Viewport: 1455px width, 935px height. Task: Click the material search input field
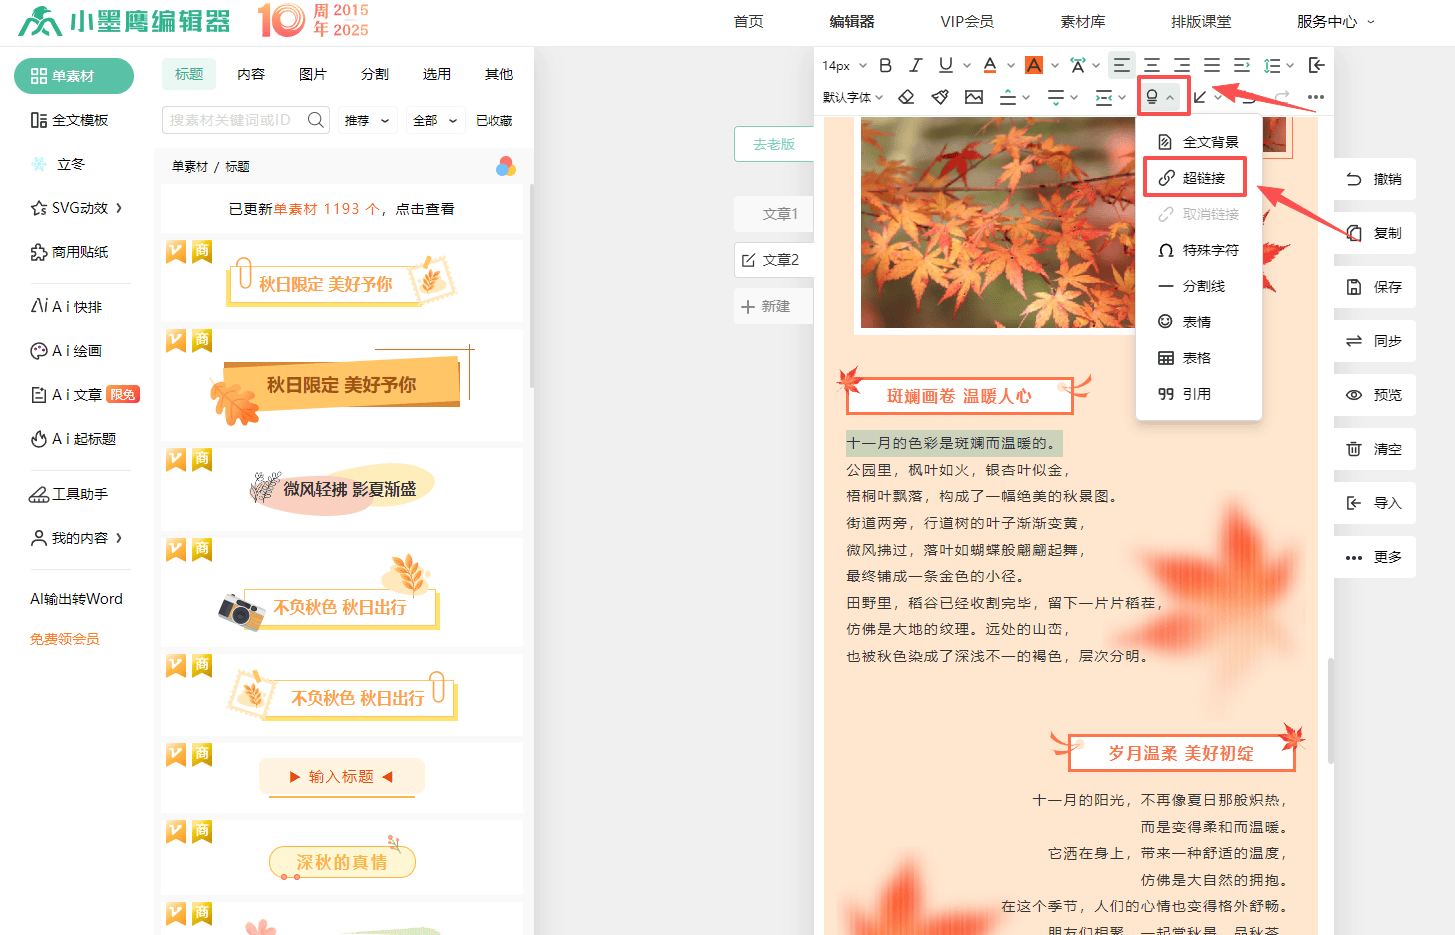(235, 121)
